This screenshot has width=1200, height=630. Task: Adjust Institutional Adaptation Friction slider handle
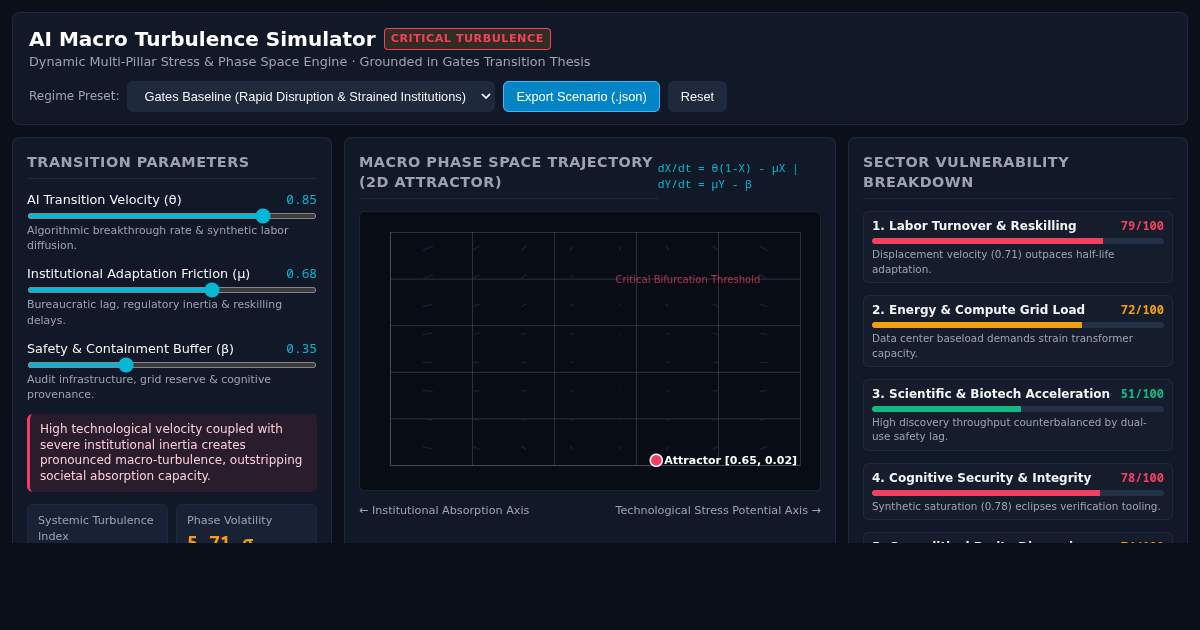[212, 290]
